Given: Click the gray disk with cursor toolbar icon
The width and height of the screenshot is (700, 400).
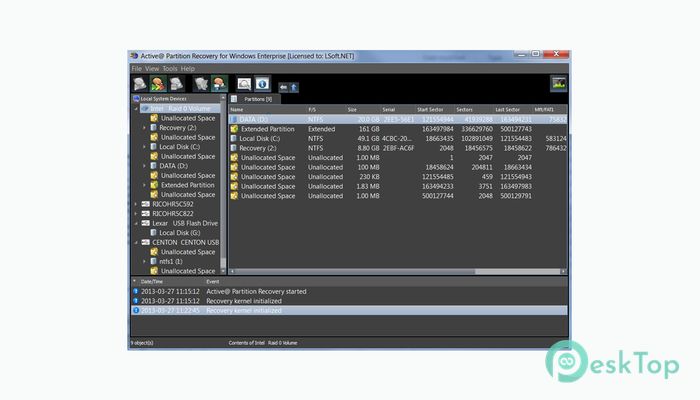Looking at the screenshot, I should point(177,83).
